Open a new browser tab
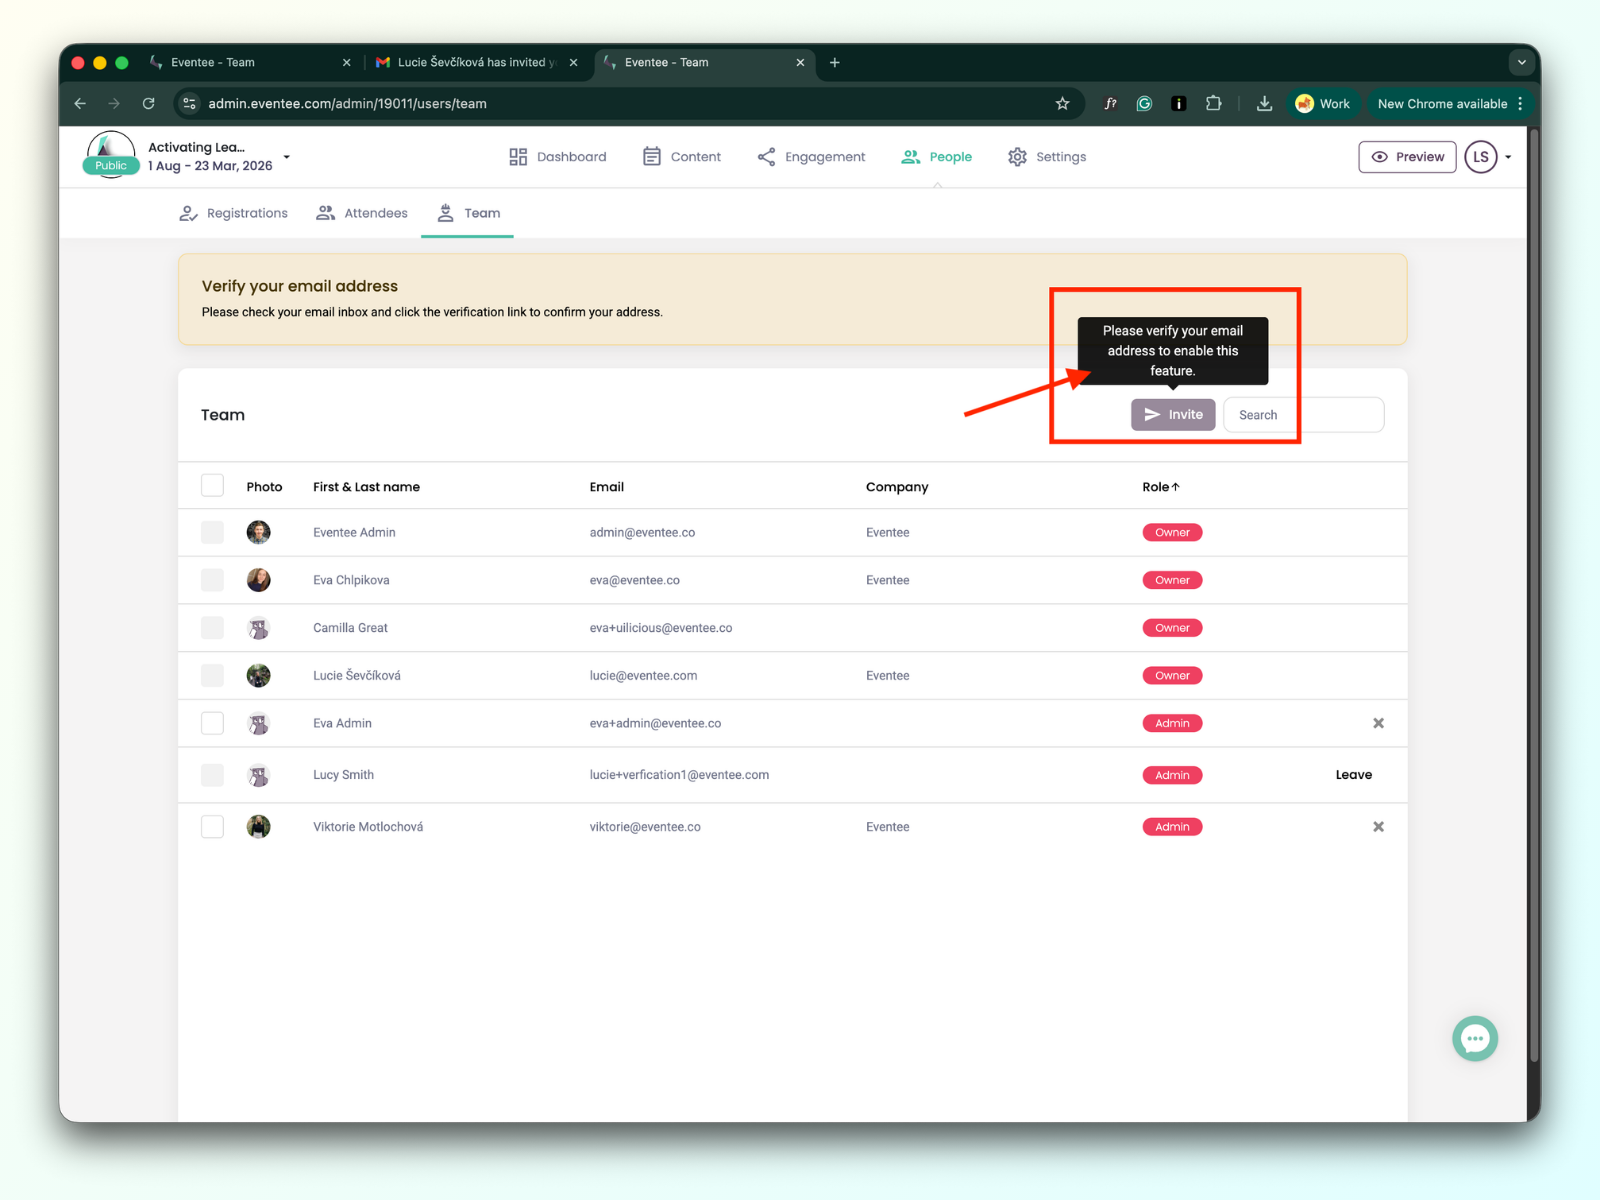The height and width of the screenshot is (1200, 1600). [835, 62]
